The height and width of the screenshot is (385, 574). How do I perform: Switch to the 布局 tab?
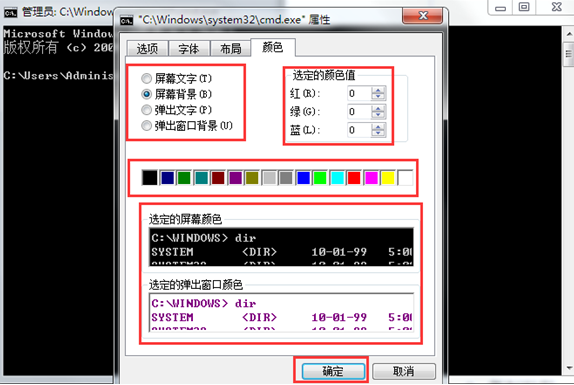click(x=231, y=48)
